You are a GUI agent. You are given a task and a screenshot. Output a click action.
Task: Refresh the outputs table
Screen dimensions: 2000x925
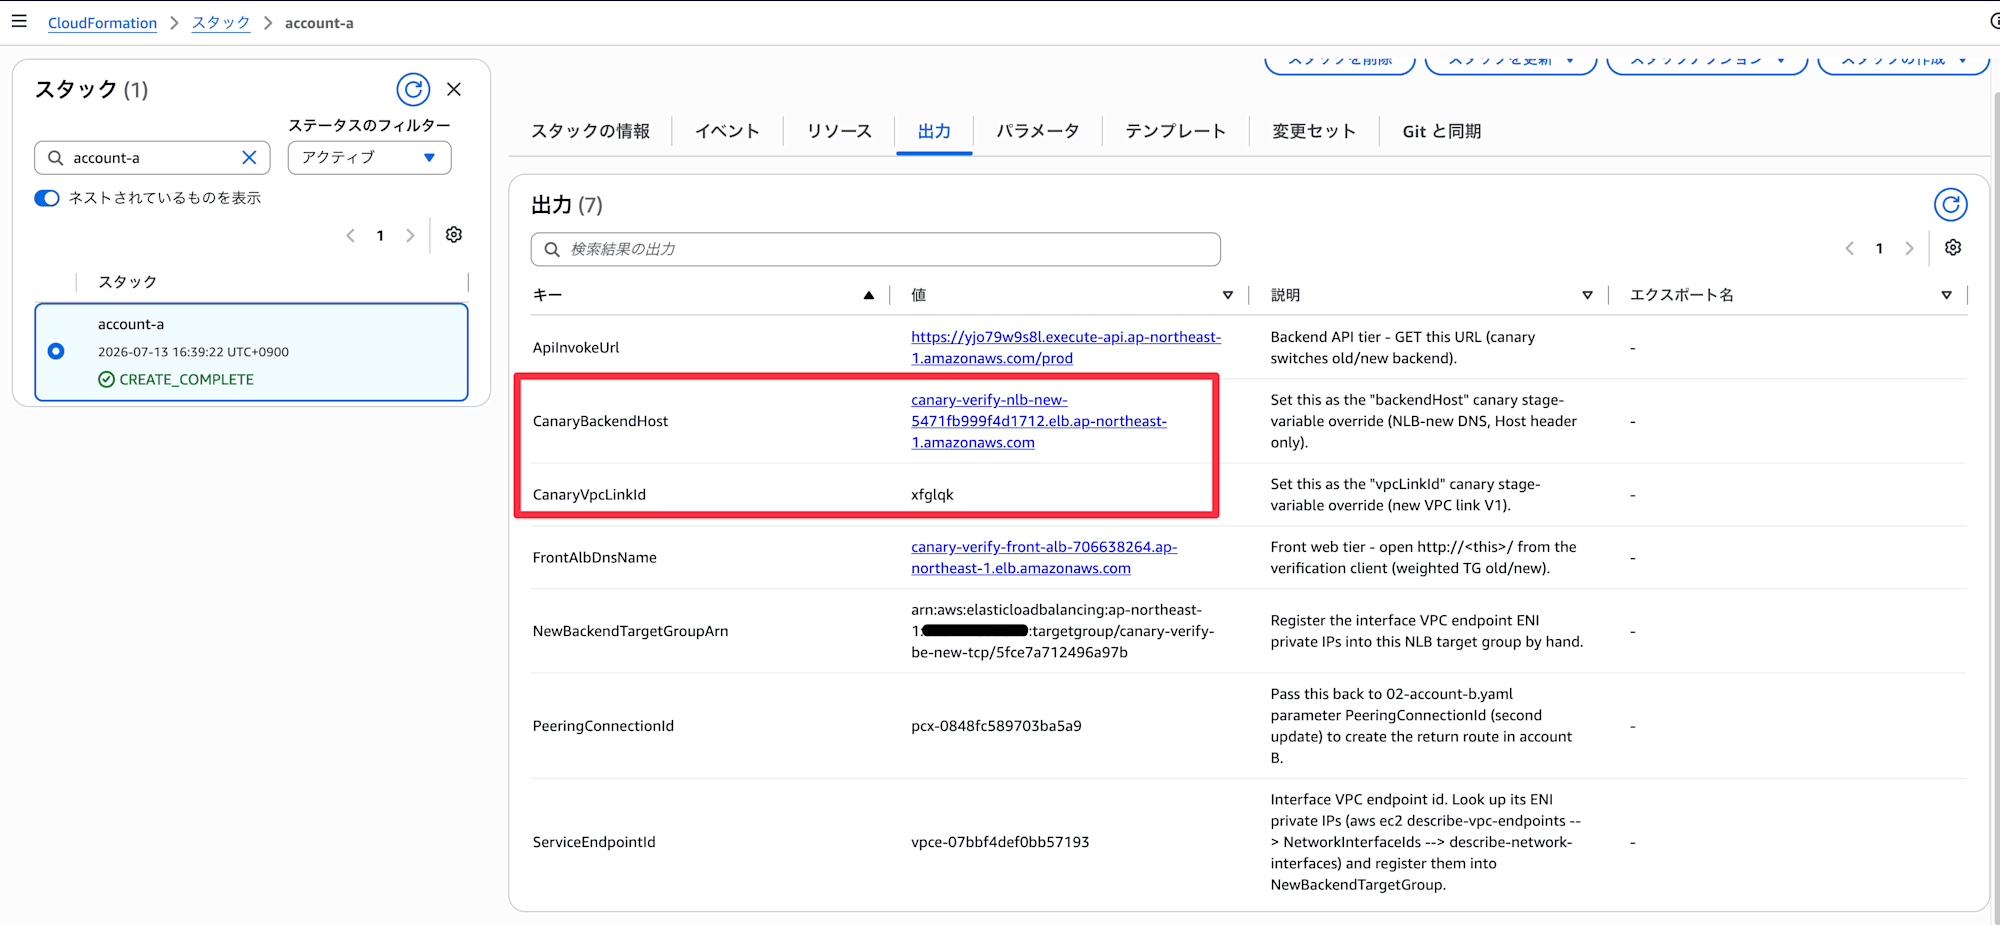pos(1950,204)
